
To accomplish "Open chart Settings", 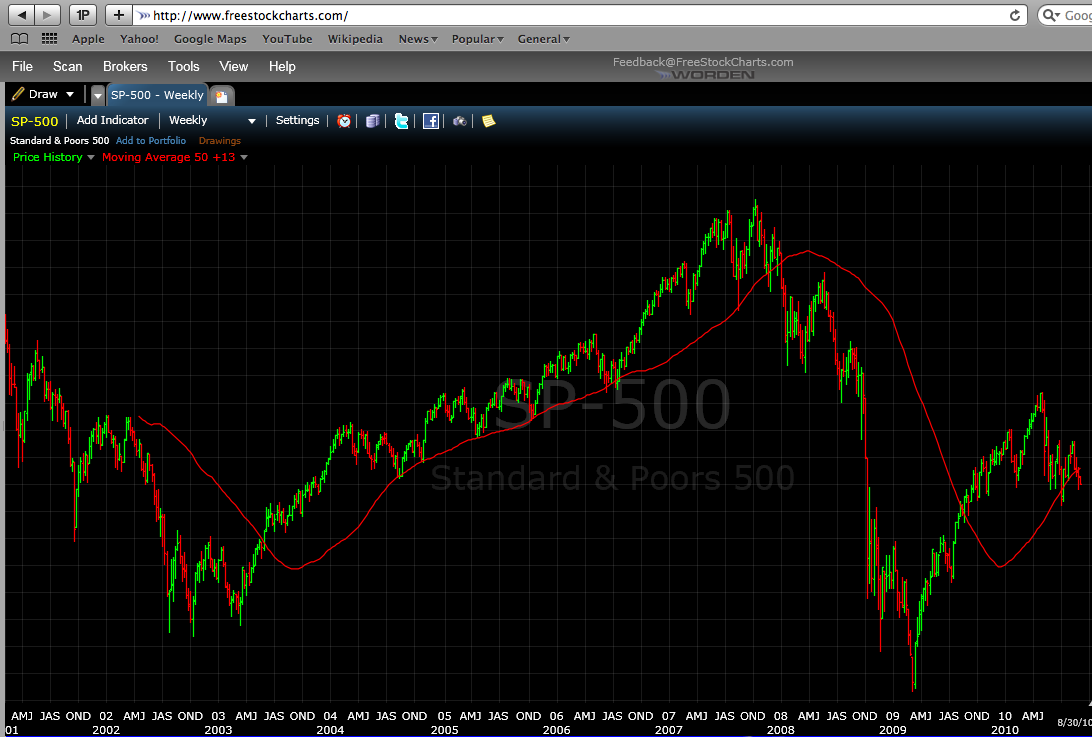I will click(x=297, y=121).
